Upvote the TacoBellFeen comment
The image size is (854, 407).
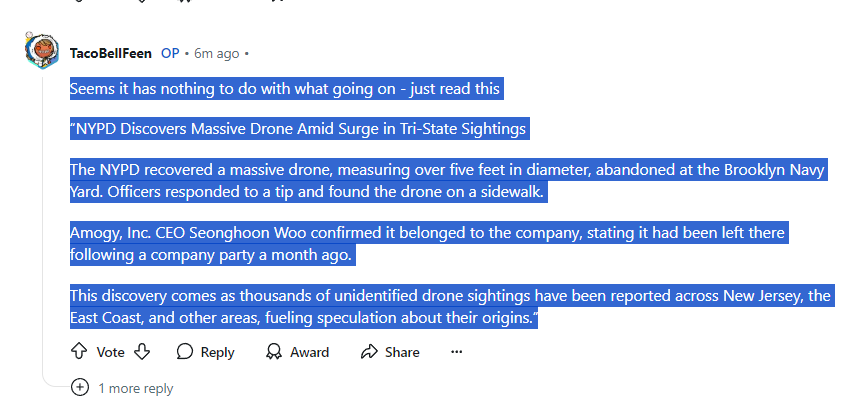click(x=79, y=352)
